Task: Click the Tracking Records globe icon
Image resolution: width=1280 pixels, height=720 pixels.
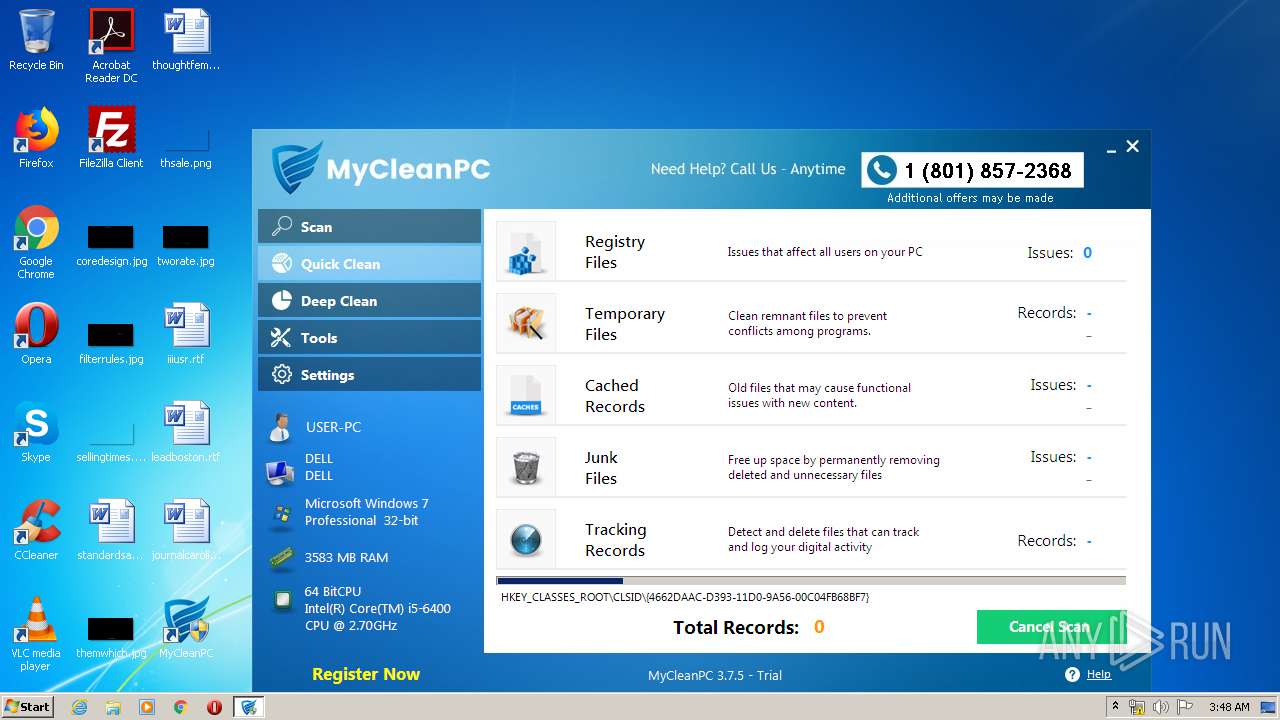Action: click(x=526, y=539)
